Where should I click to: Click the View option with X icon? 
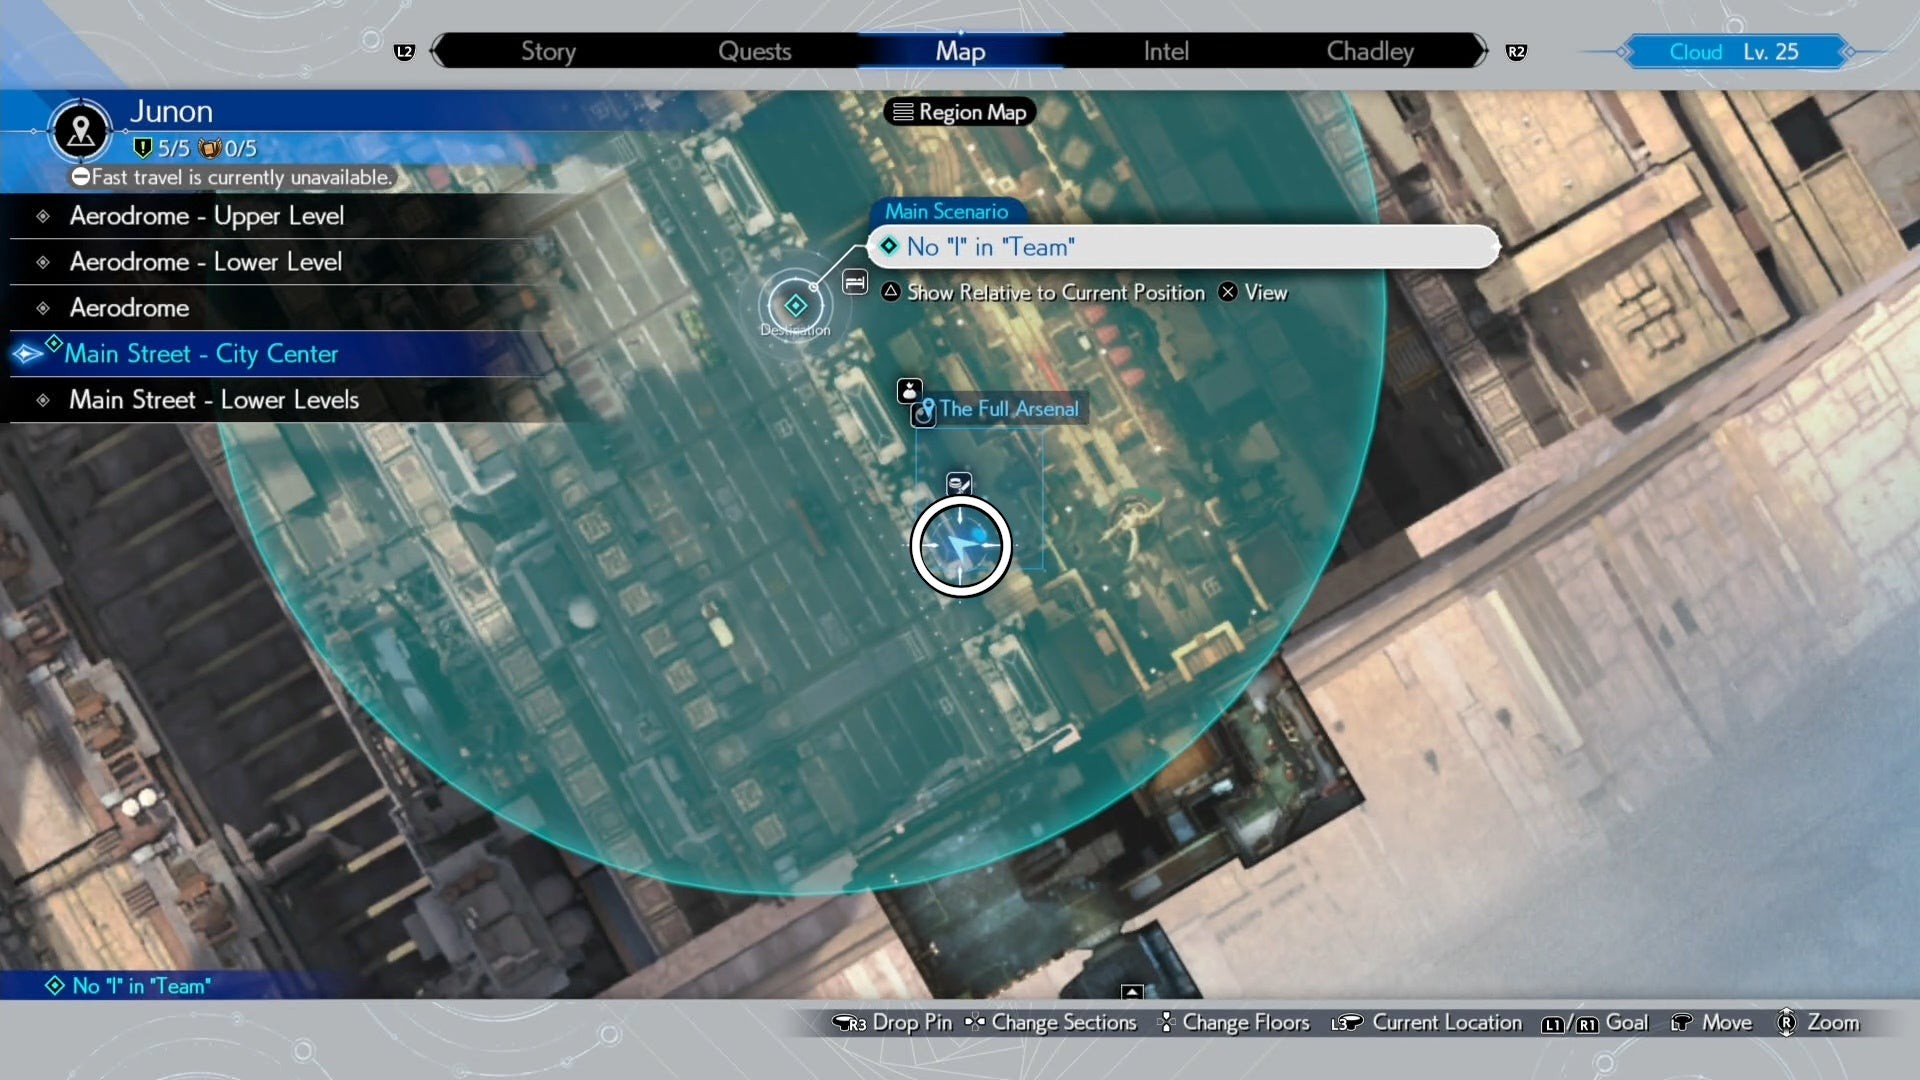(x=1253, y=292)
